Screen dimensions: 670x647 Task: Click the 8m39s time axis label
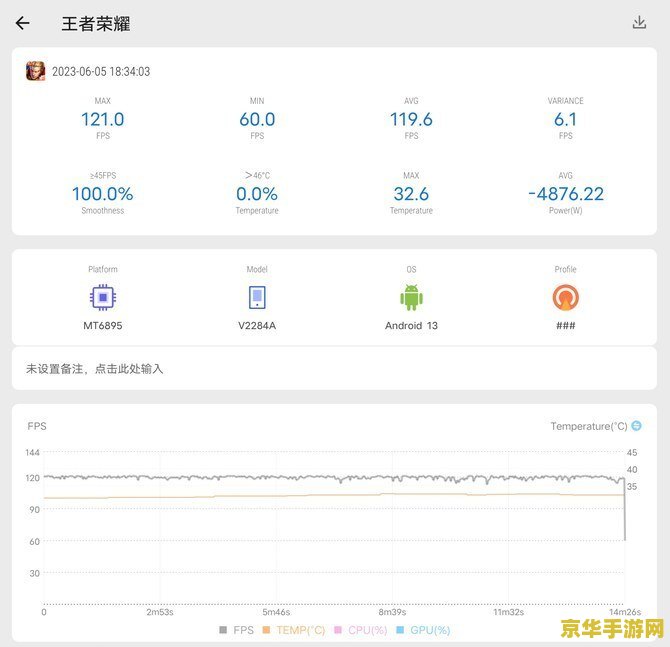pos(392,612)
